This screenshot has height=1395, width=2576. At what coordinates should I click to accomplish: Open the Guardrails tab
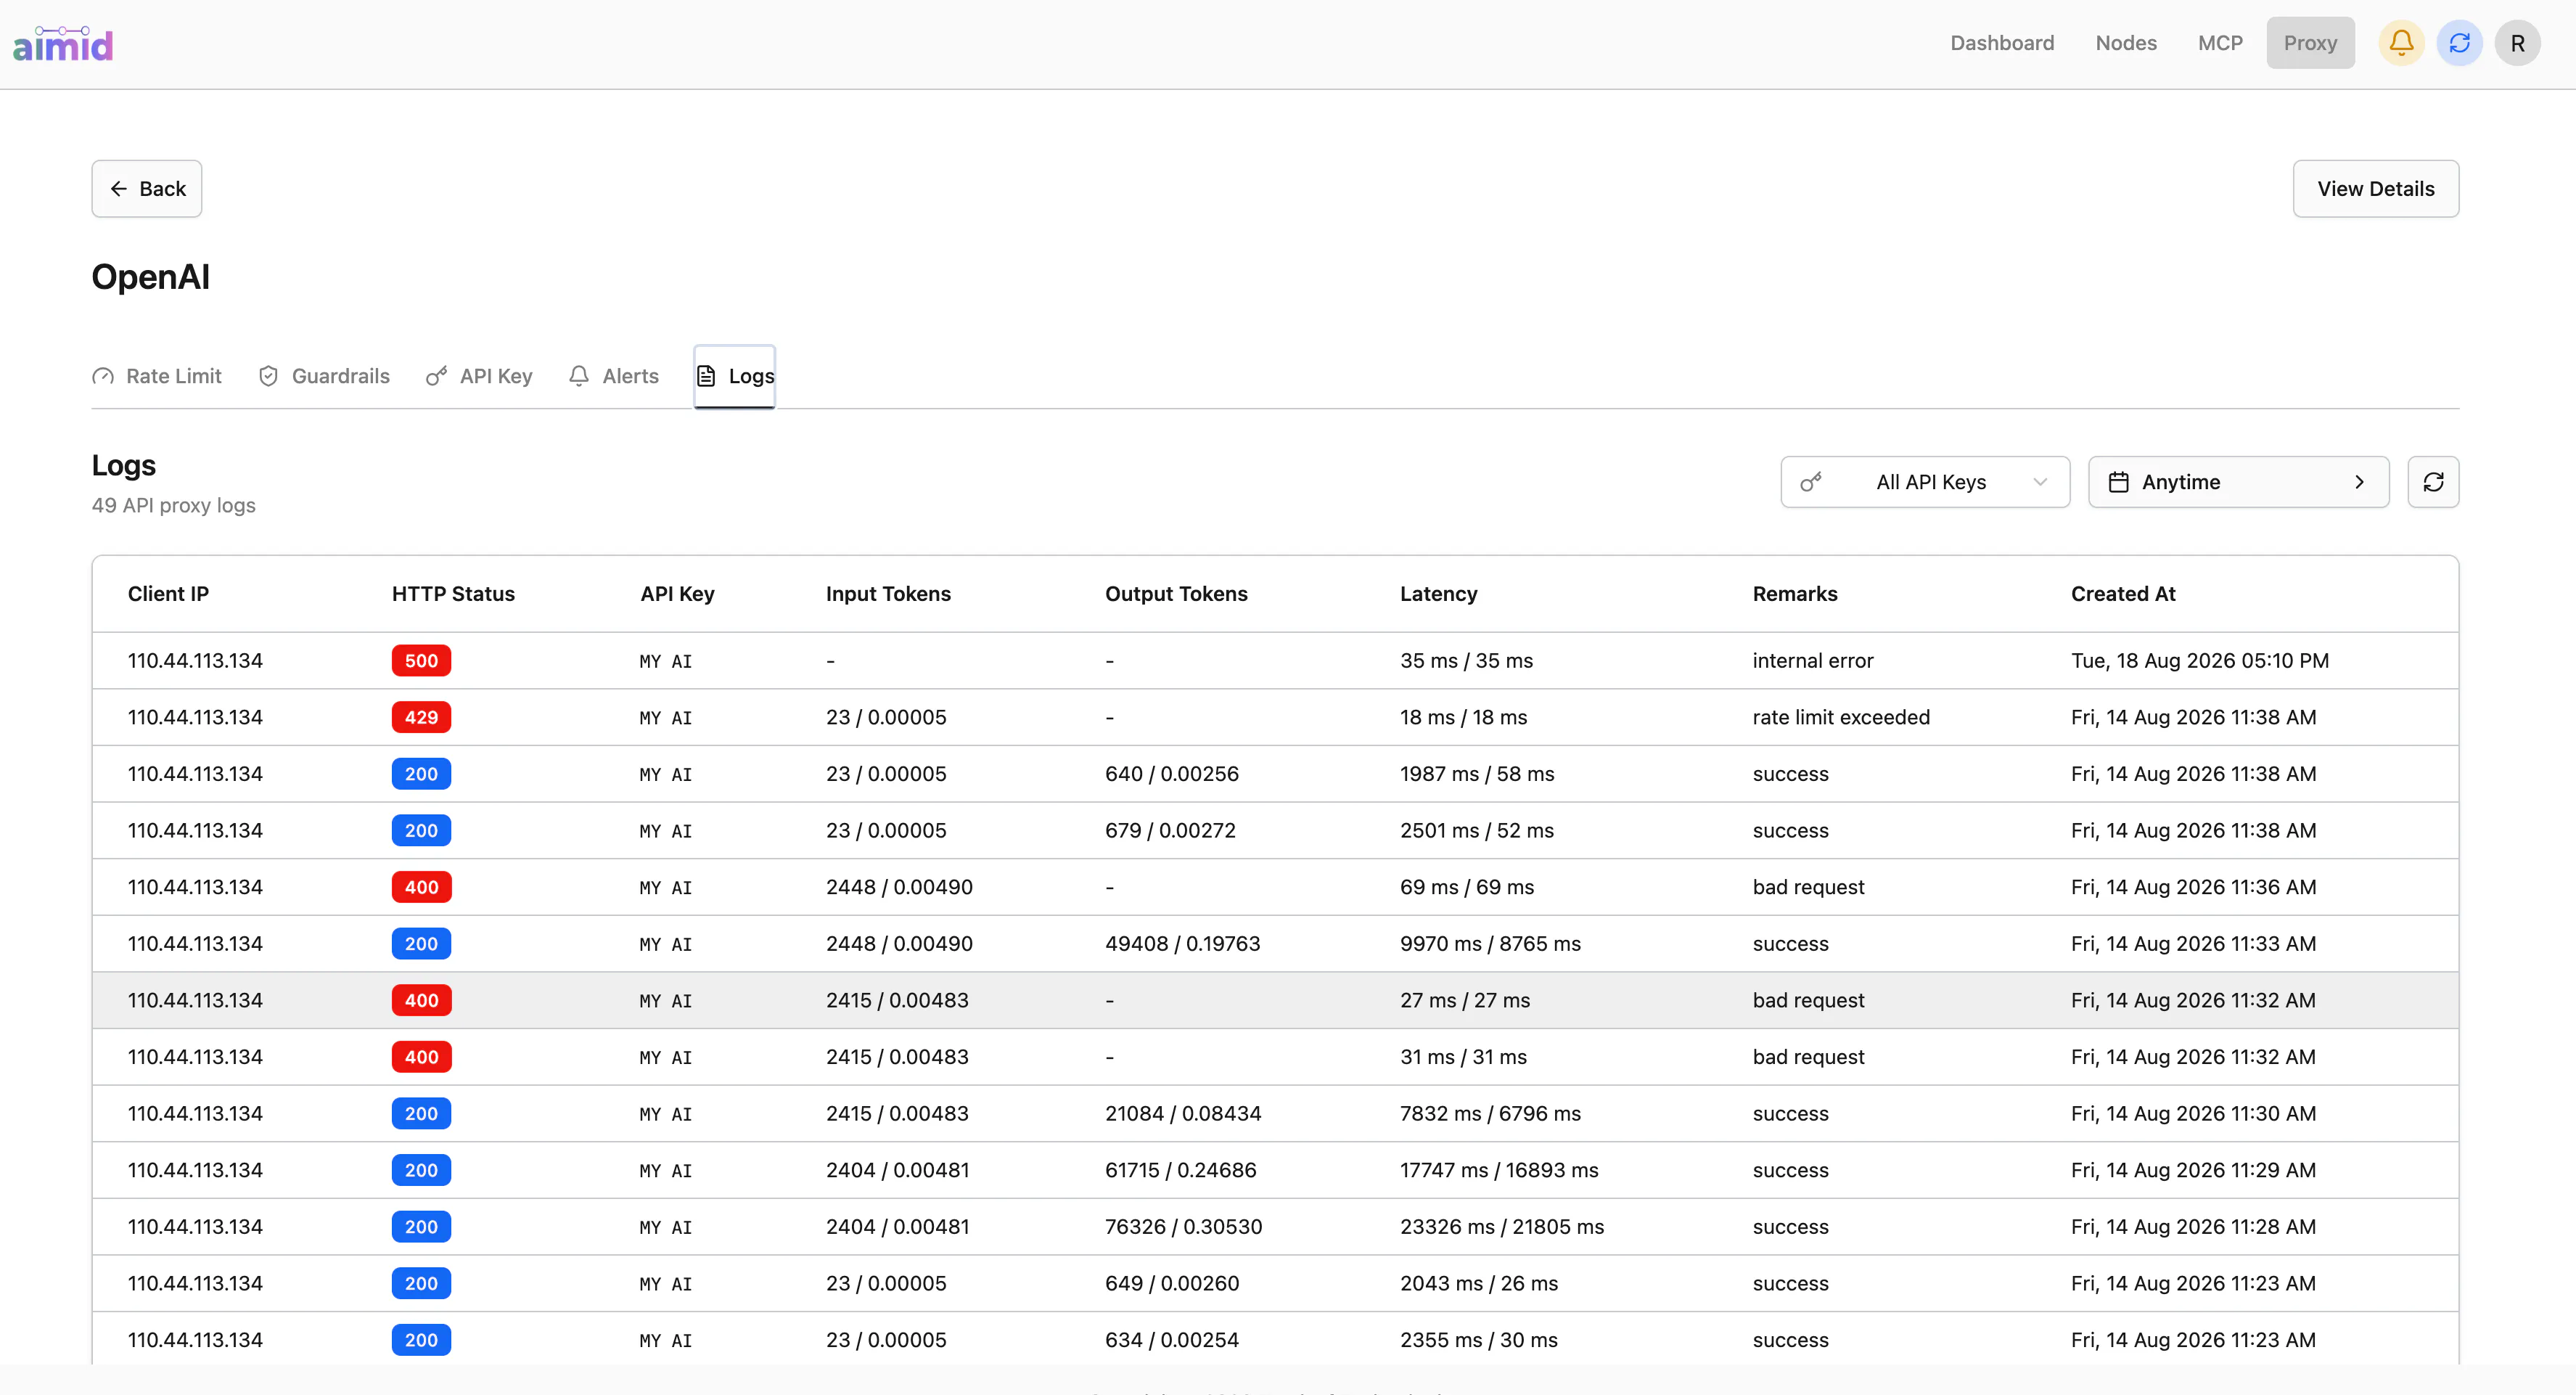(x=324, y=376)
